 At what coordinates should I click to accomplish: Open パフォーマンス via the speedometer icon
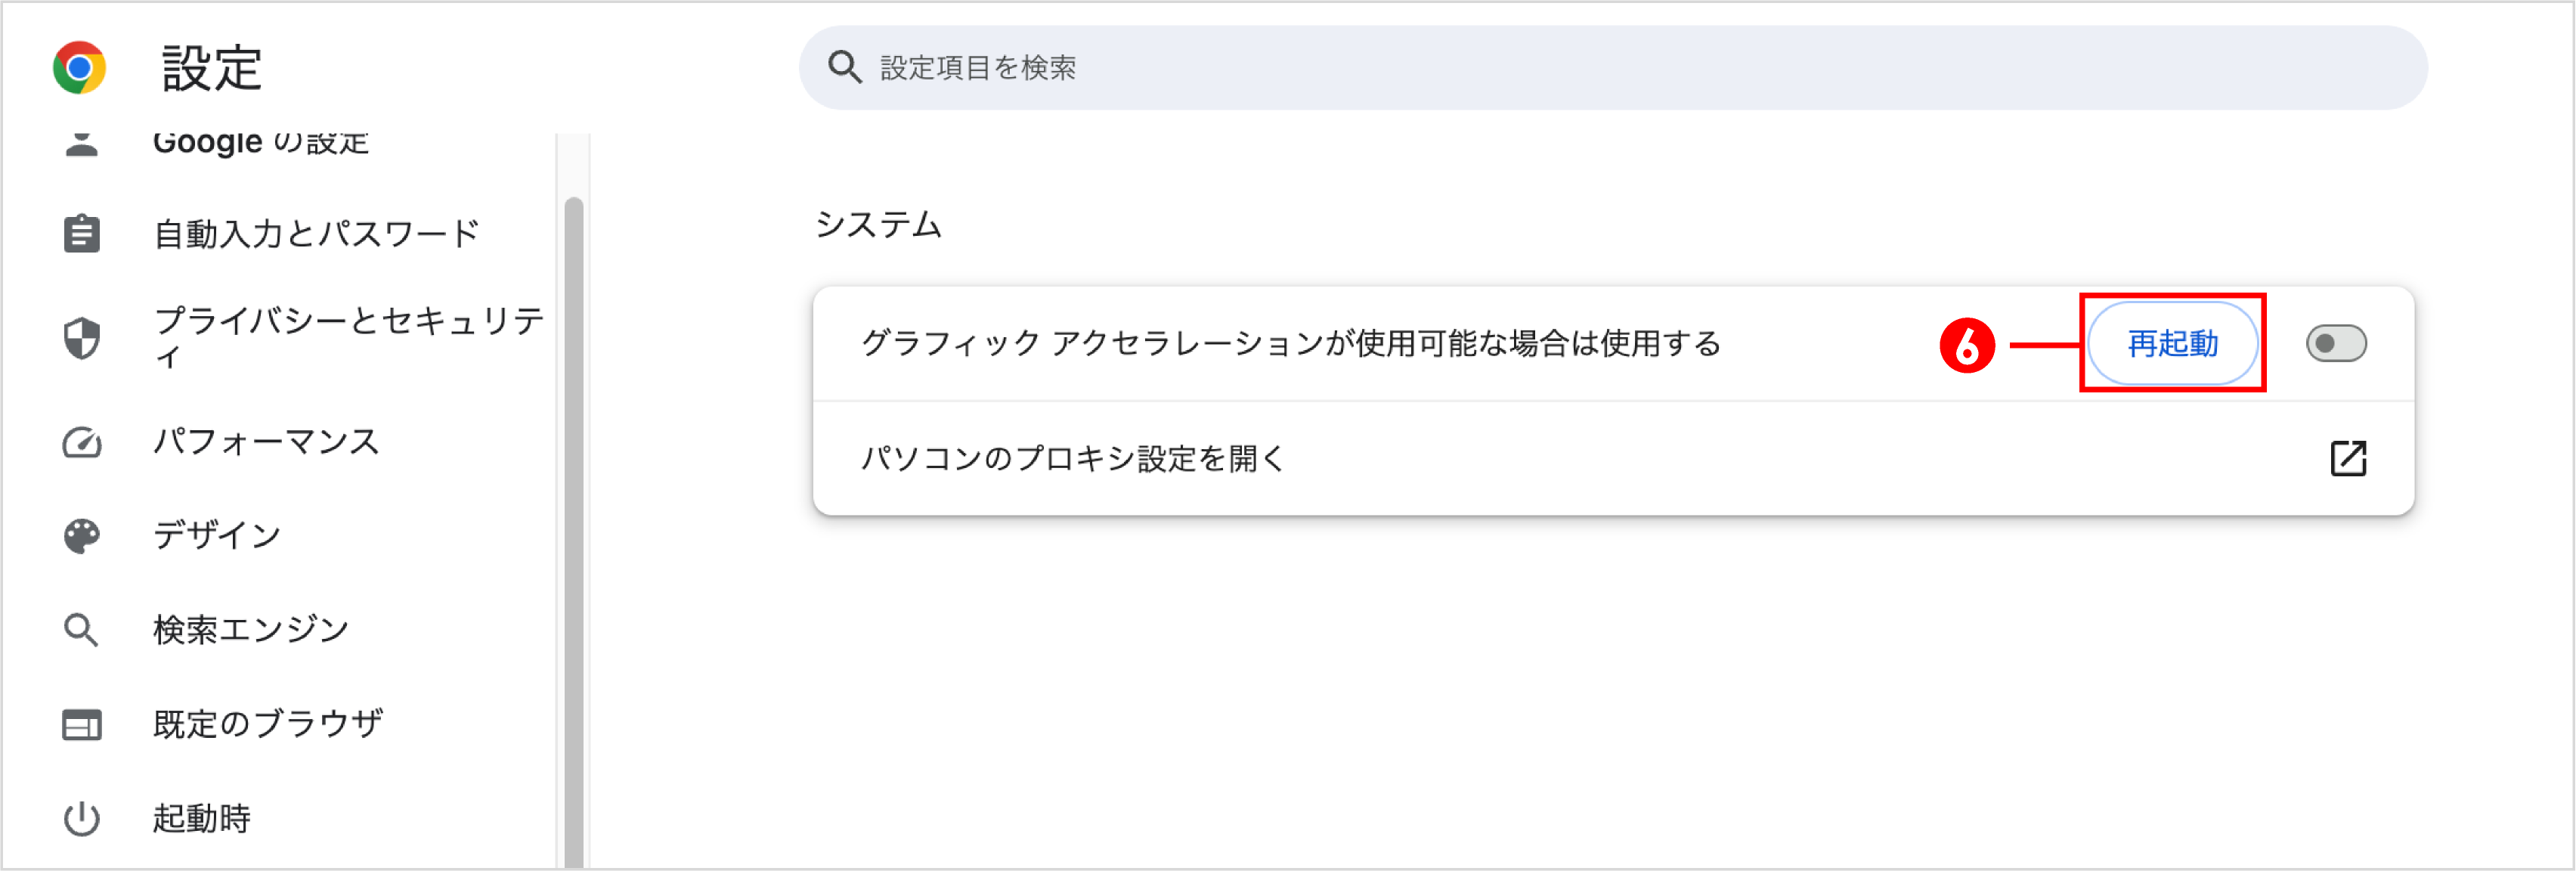click(81, 441)
